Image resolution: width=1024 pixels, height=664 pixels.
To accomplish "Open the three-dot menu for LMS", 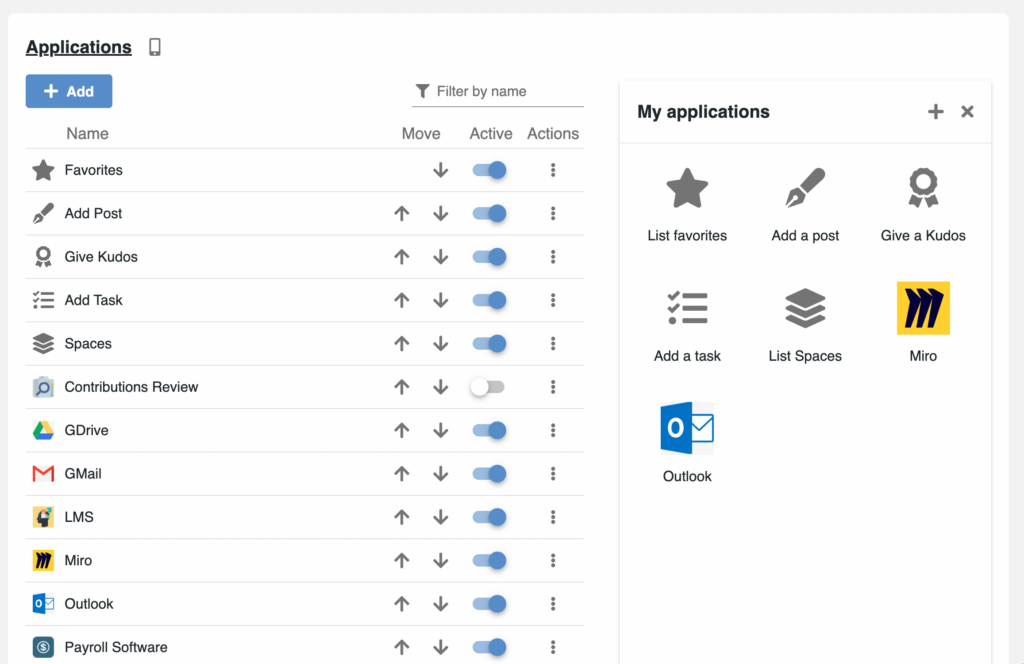I will [553, 517].
